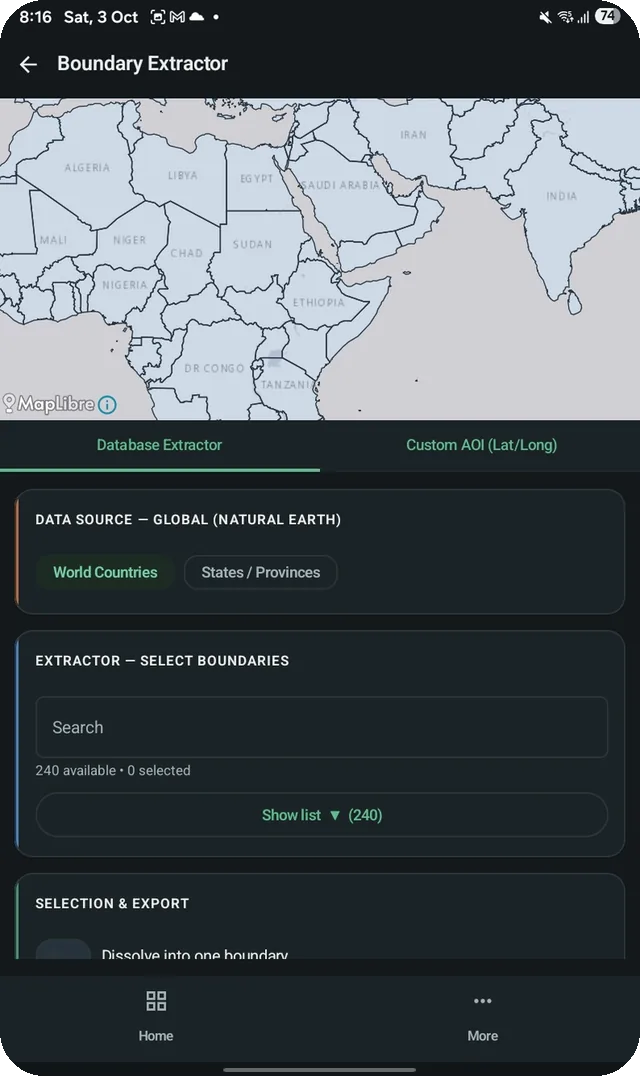Viewport: 640px width, 1076px height.
Task: Tap the cloud notification icon
Action: pos(196,17)
